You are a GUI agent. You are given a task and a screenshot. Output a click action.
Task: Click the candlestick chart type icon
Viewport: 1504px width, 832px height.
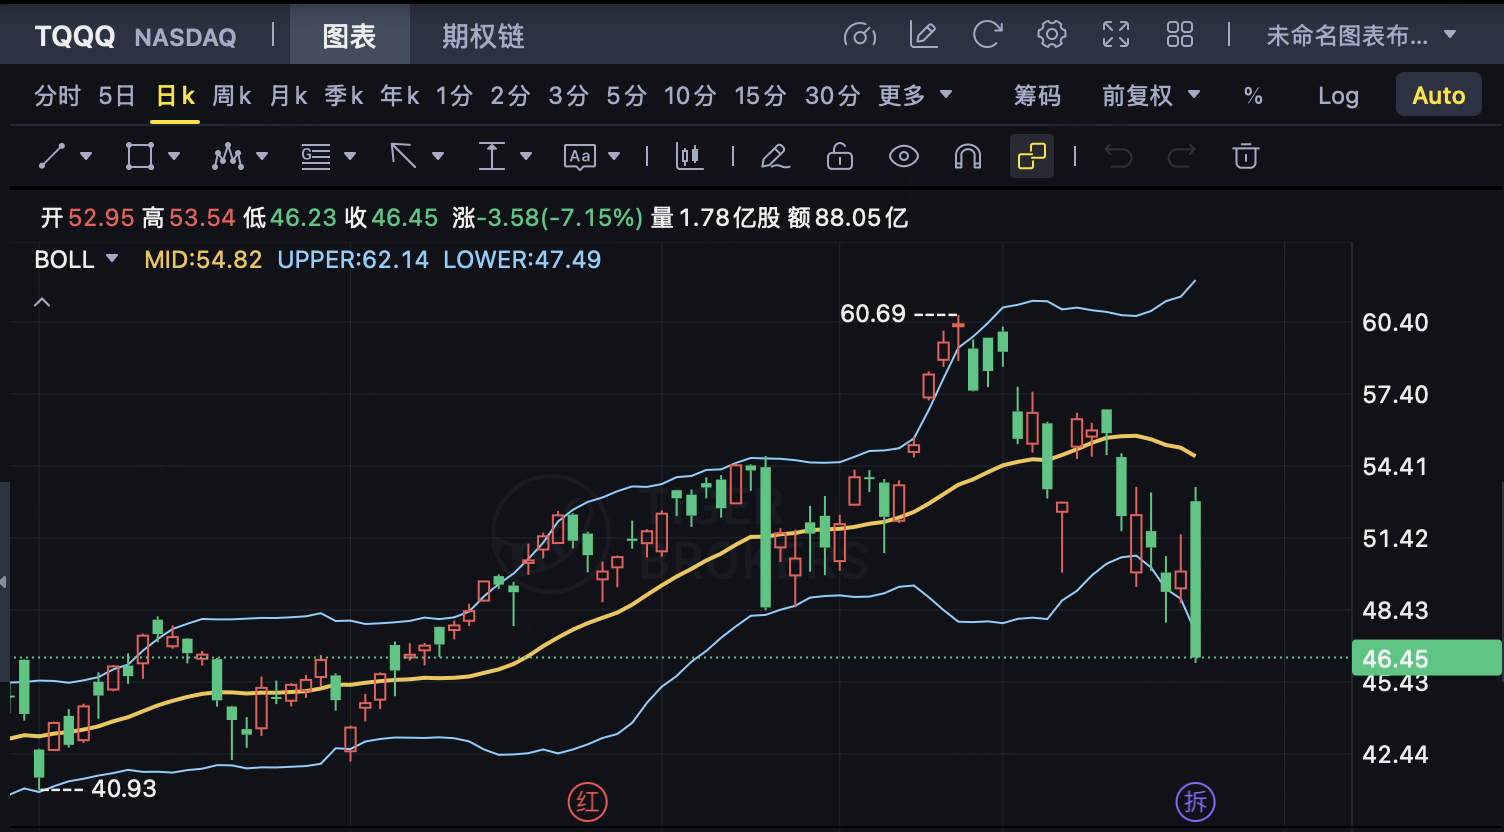click(690, 156)
